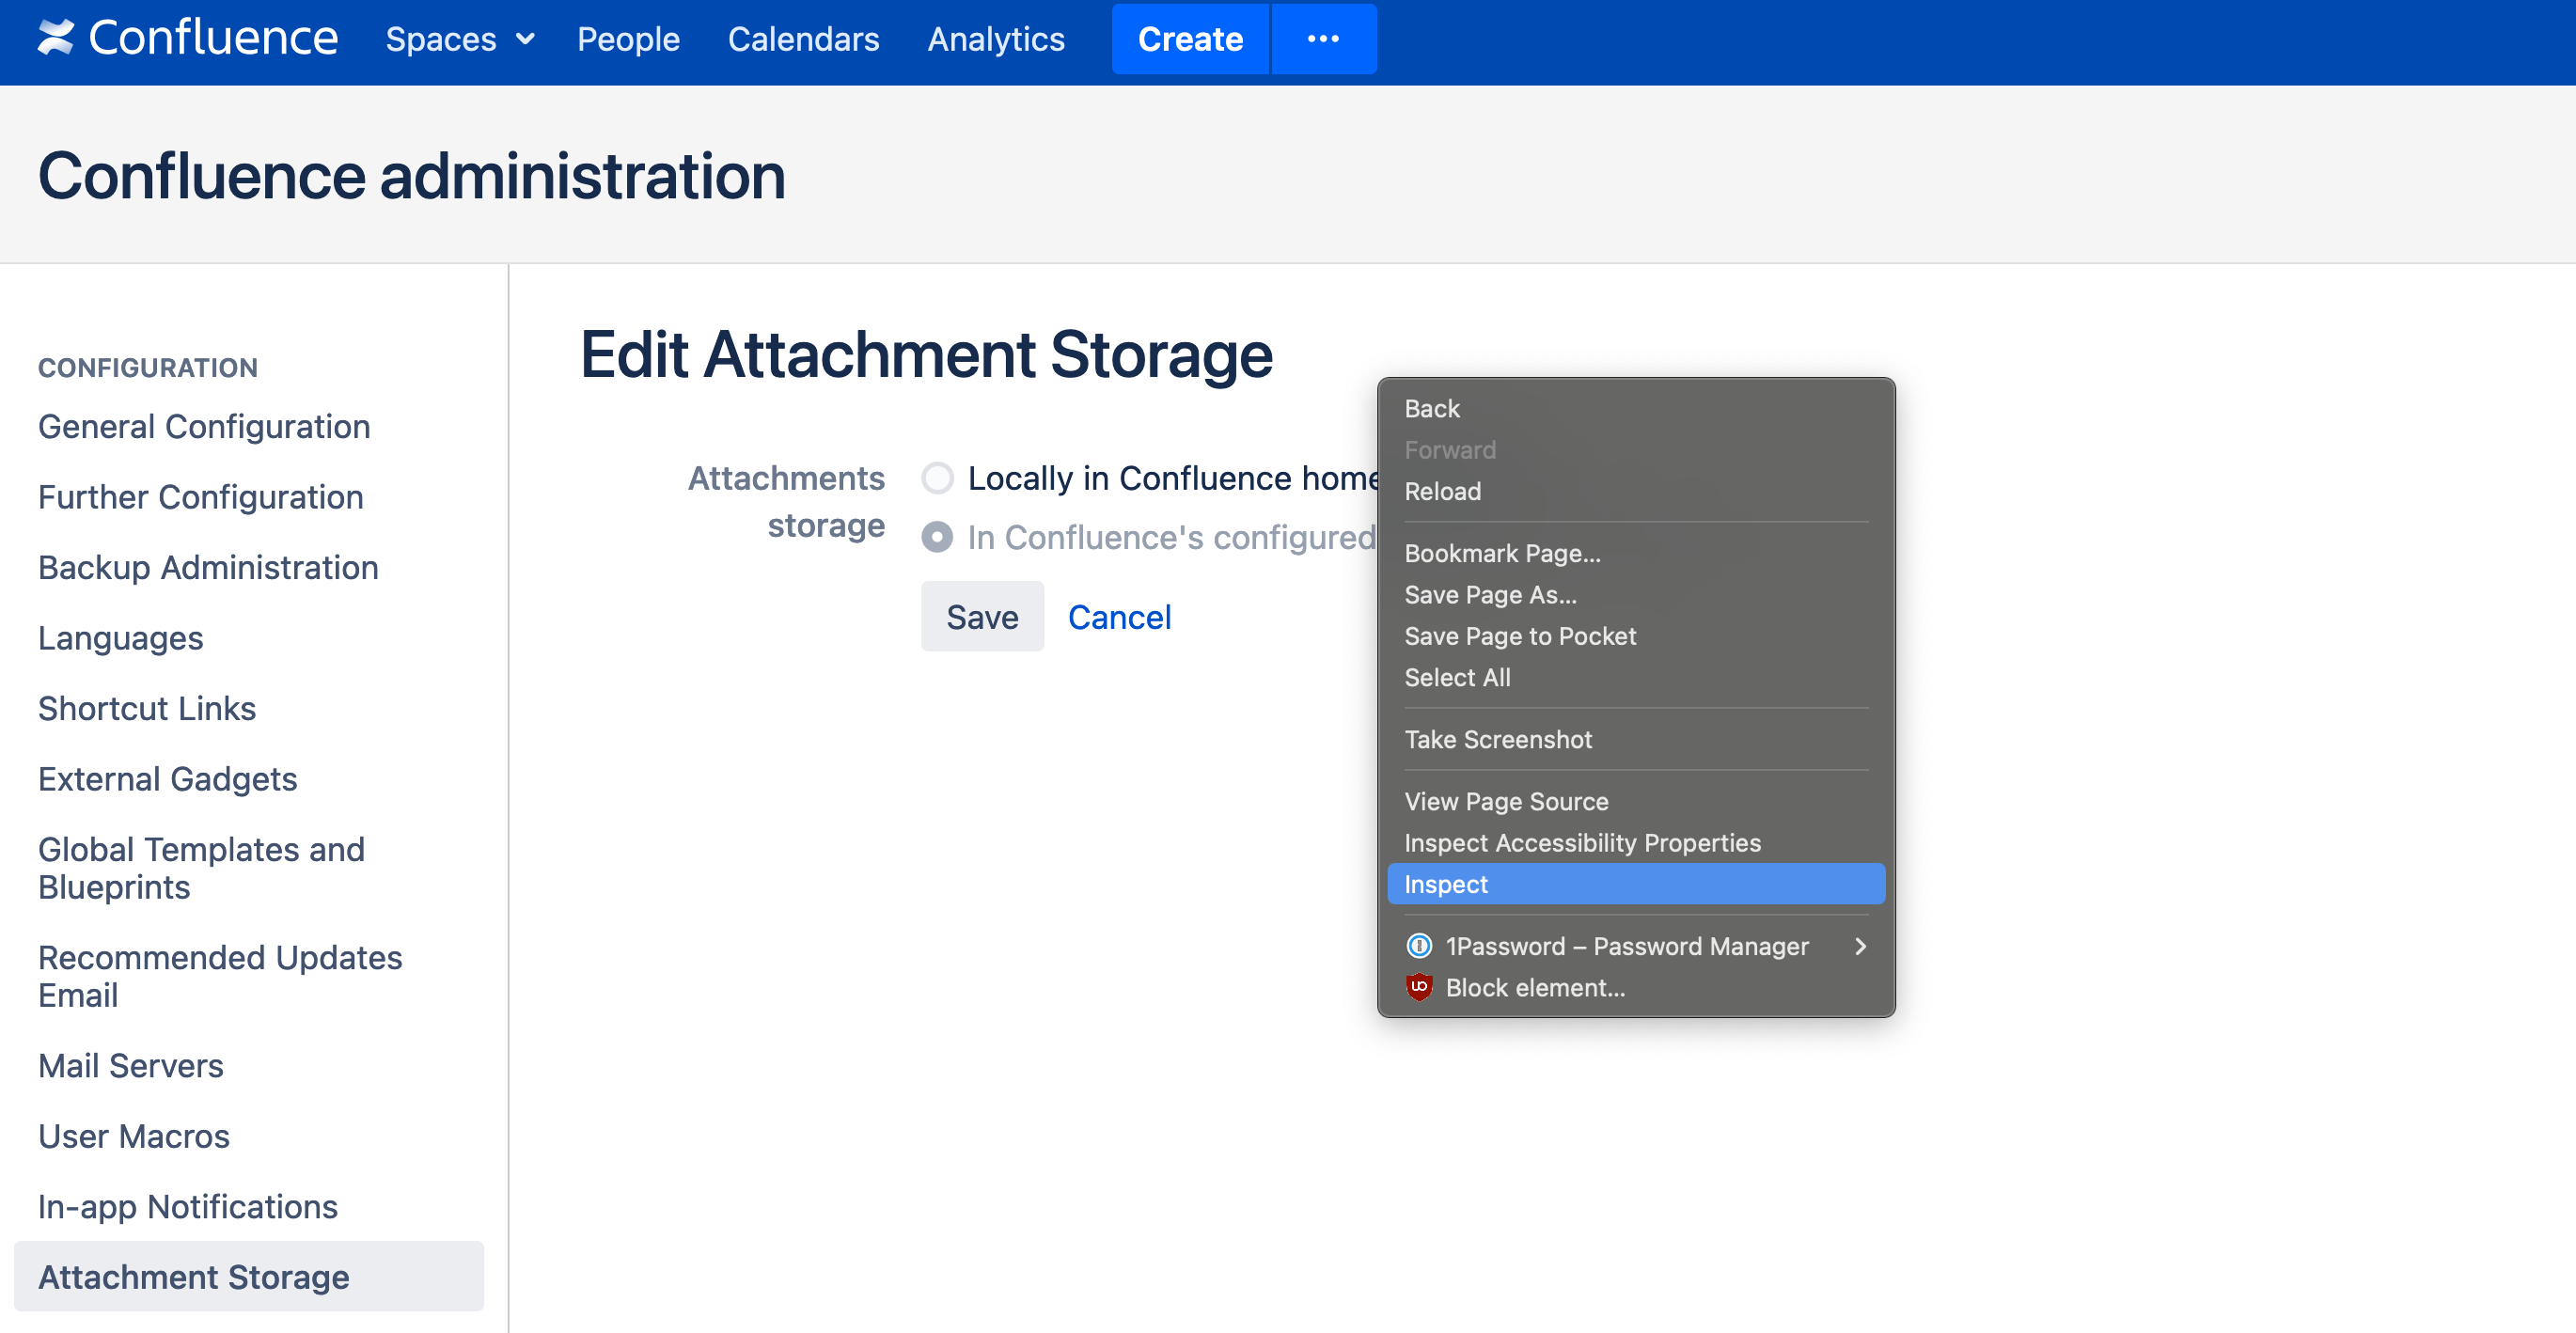
Task: Open Backup Administration page
Action: pos(208,567)
